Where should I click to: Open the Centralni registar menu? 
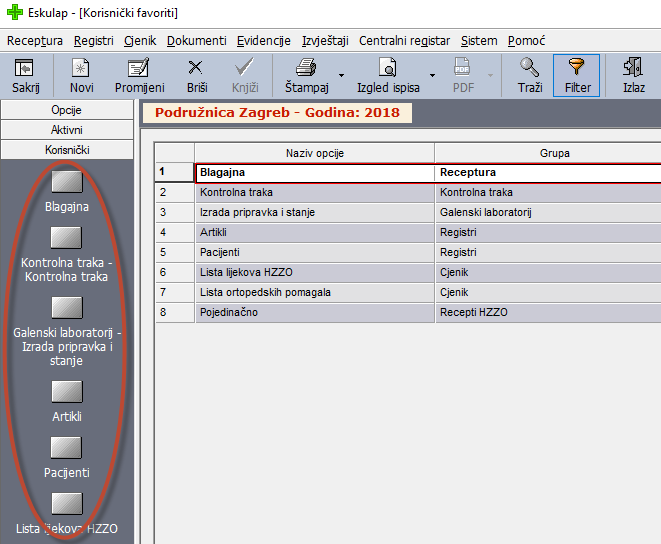coord(405,41)
